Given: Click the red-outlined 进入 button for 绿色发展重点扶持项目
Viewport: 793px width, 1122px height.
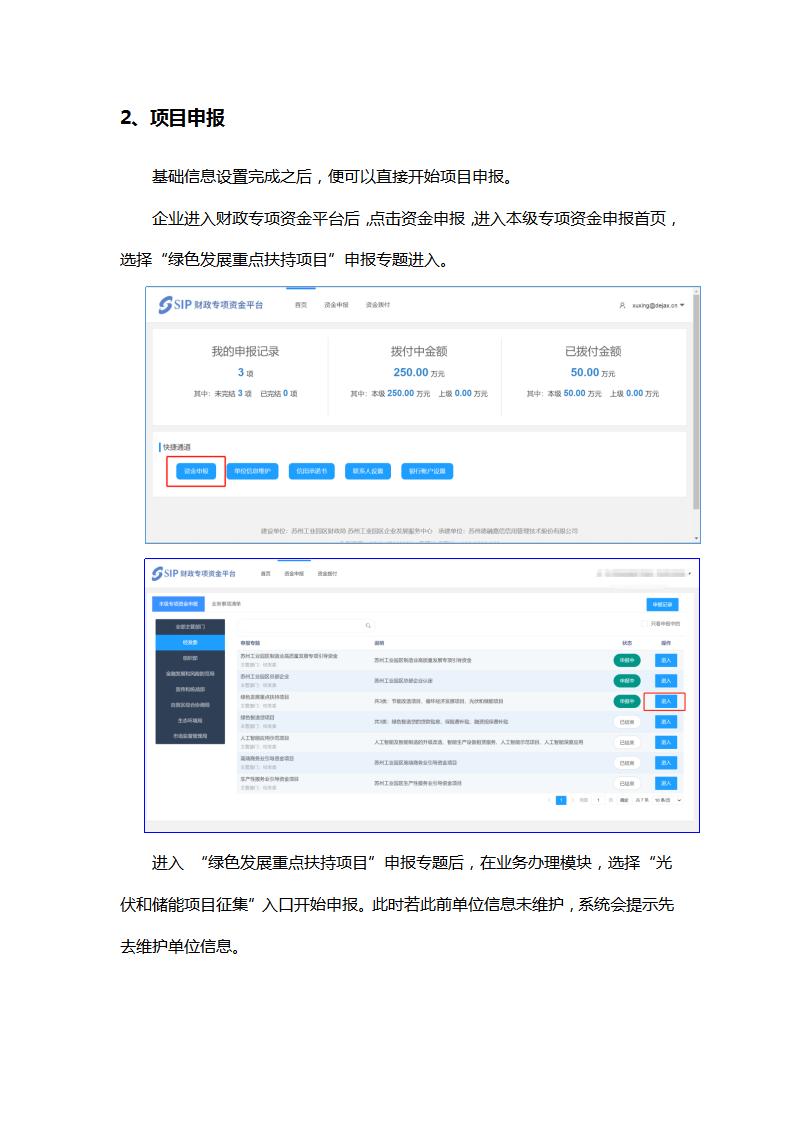Looking at the screenshot, I should (x=666, y=701).
